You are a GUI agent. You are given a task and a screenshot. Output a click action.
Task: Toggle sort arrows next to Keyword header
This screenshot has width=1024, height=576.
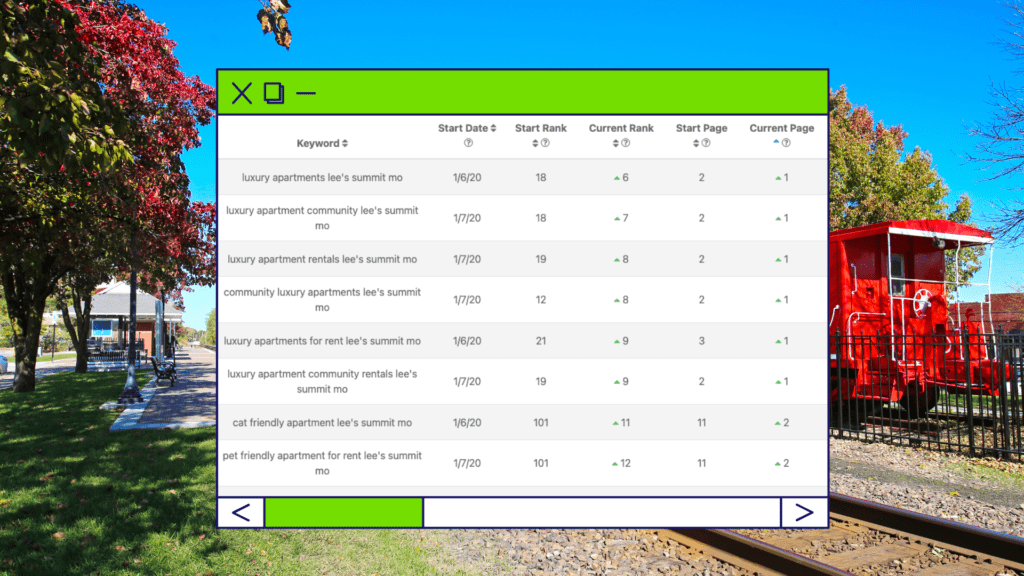tap(345, 144)
